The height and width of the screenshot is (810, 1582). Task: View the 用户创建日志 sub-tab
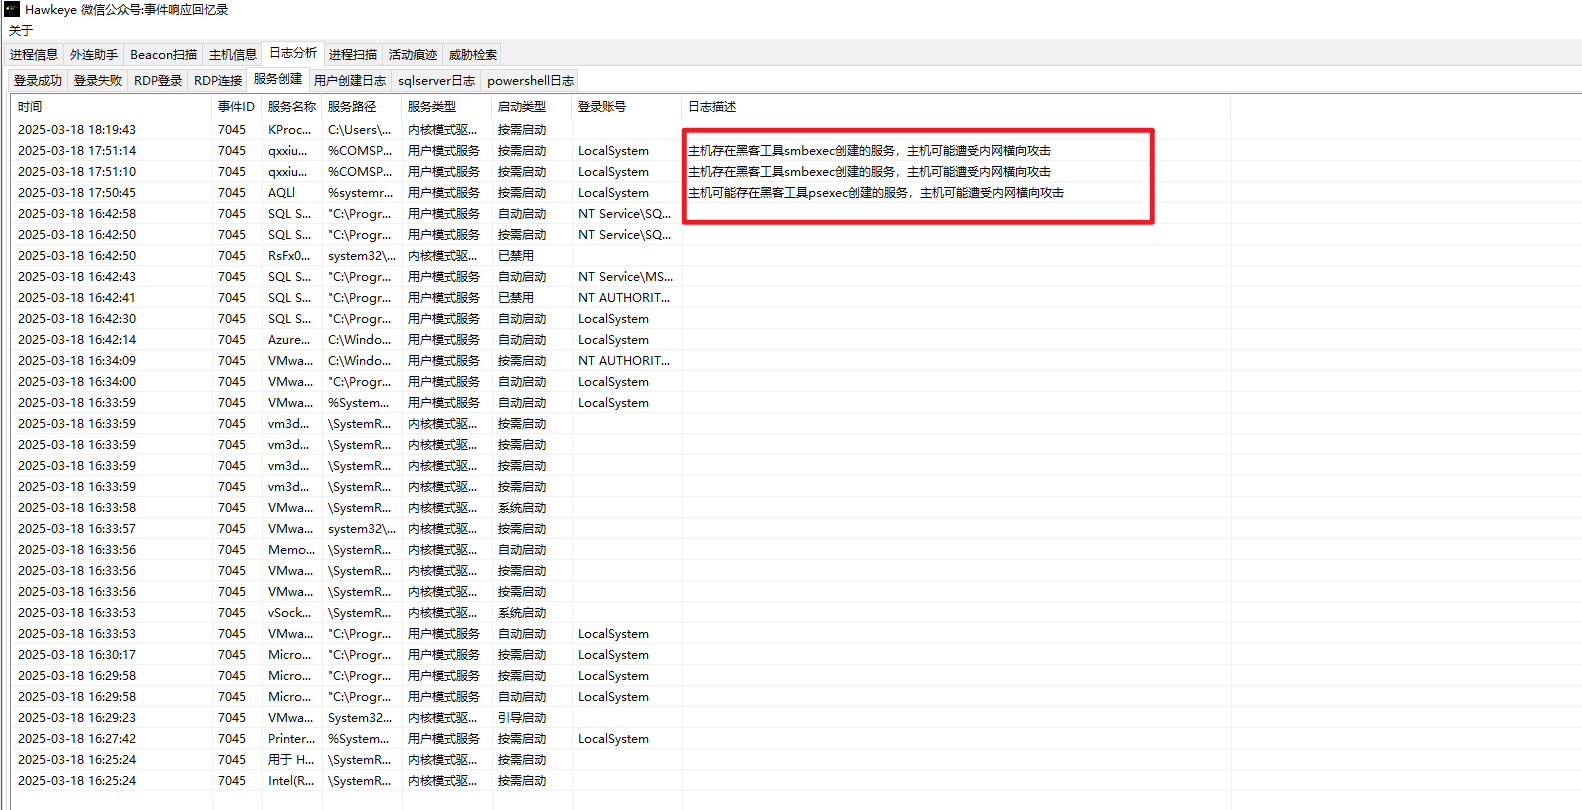tap(350, 81)
